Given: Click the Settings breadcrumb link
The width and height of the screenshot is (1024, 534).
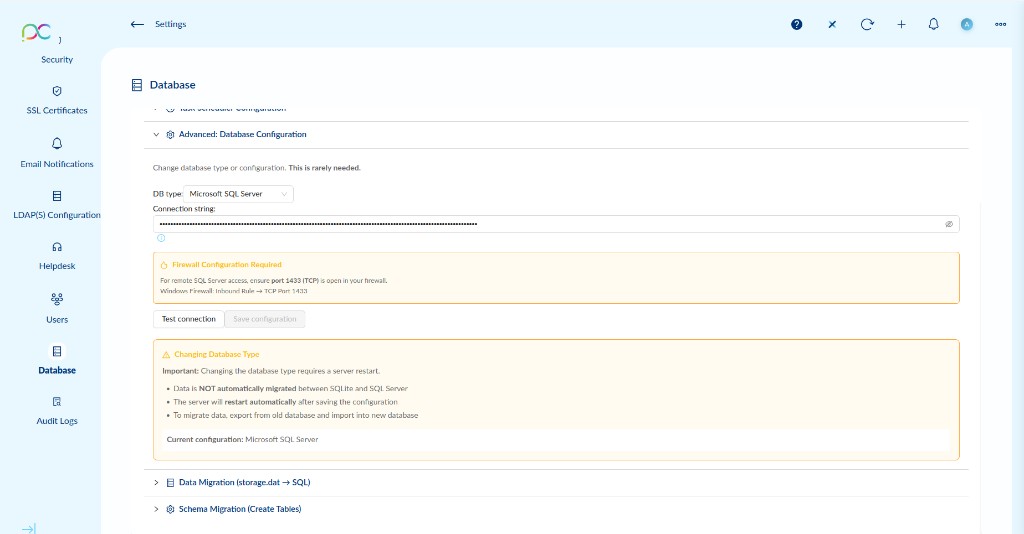Looking at the screenshot, I should [170, 24].
